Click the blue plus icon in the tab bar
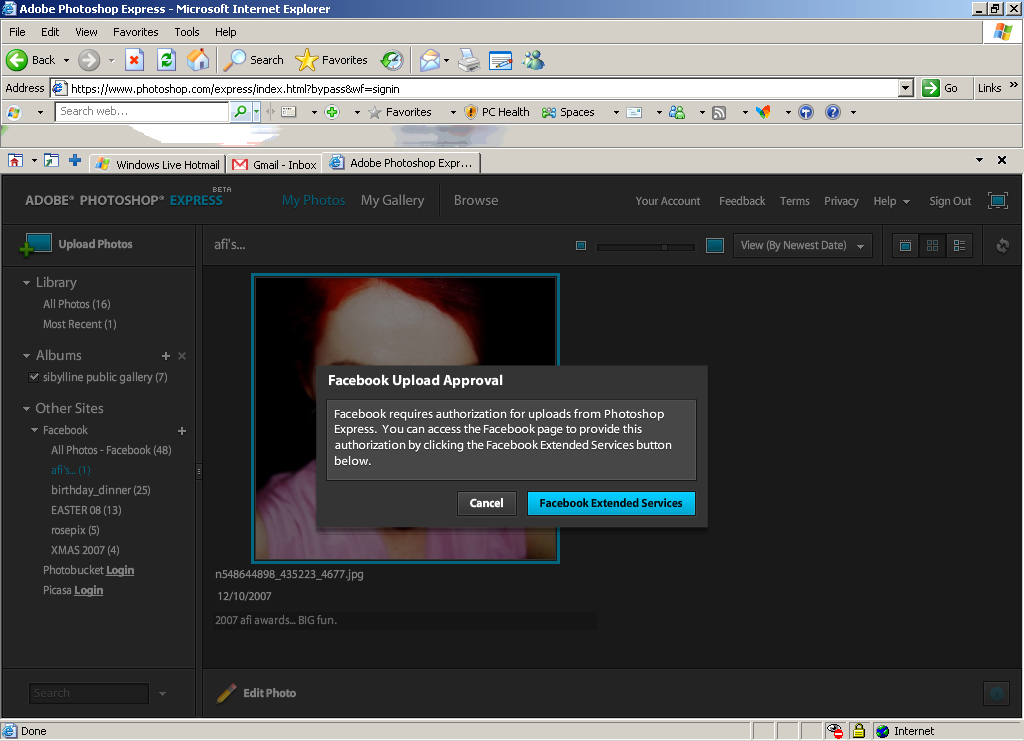 click(x=75, y=160)
